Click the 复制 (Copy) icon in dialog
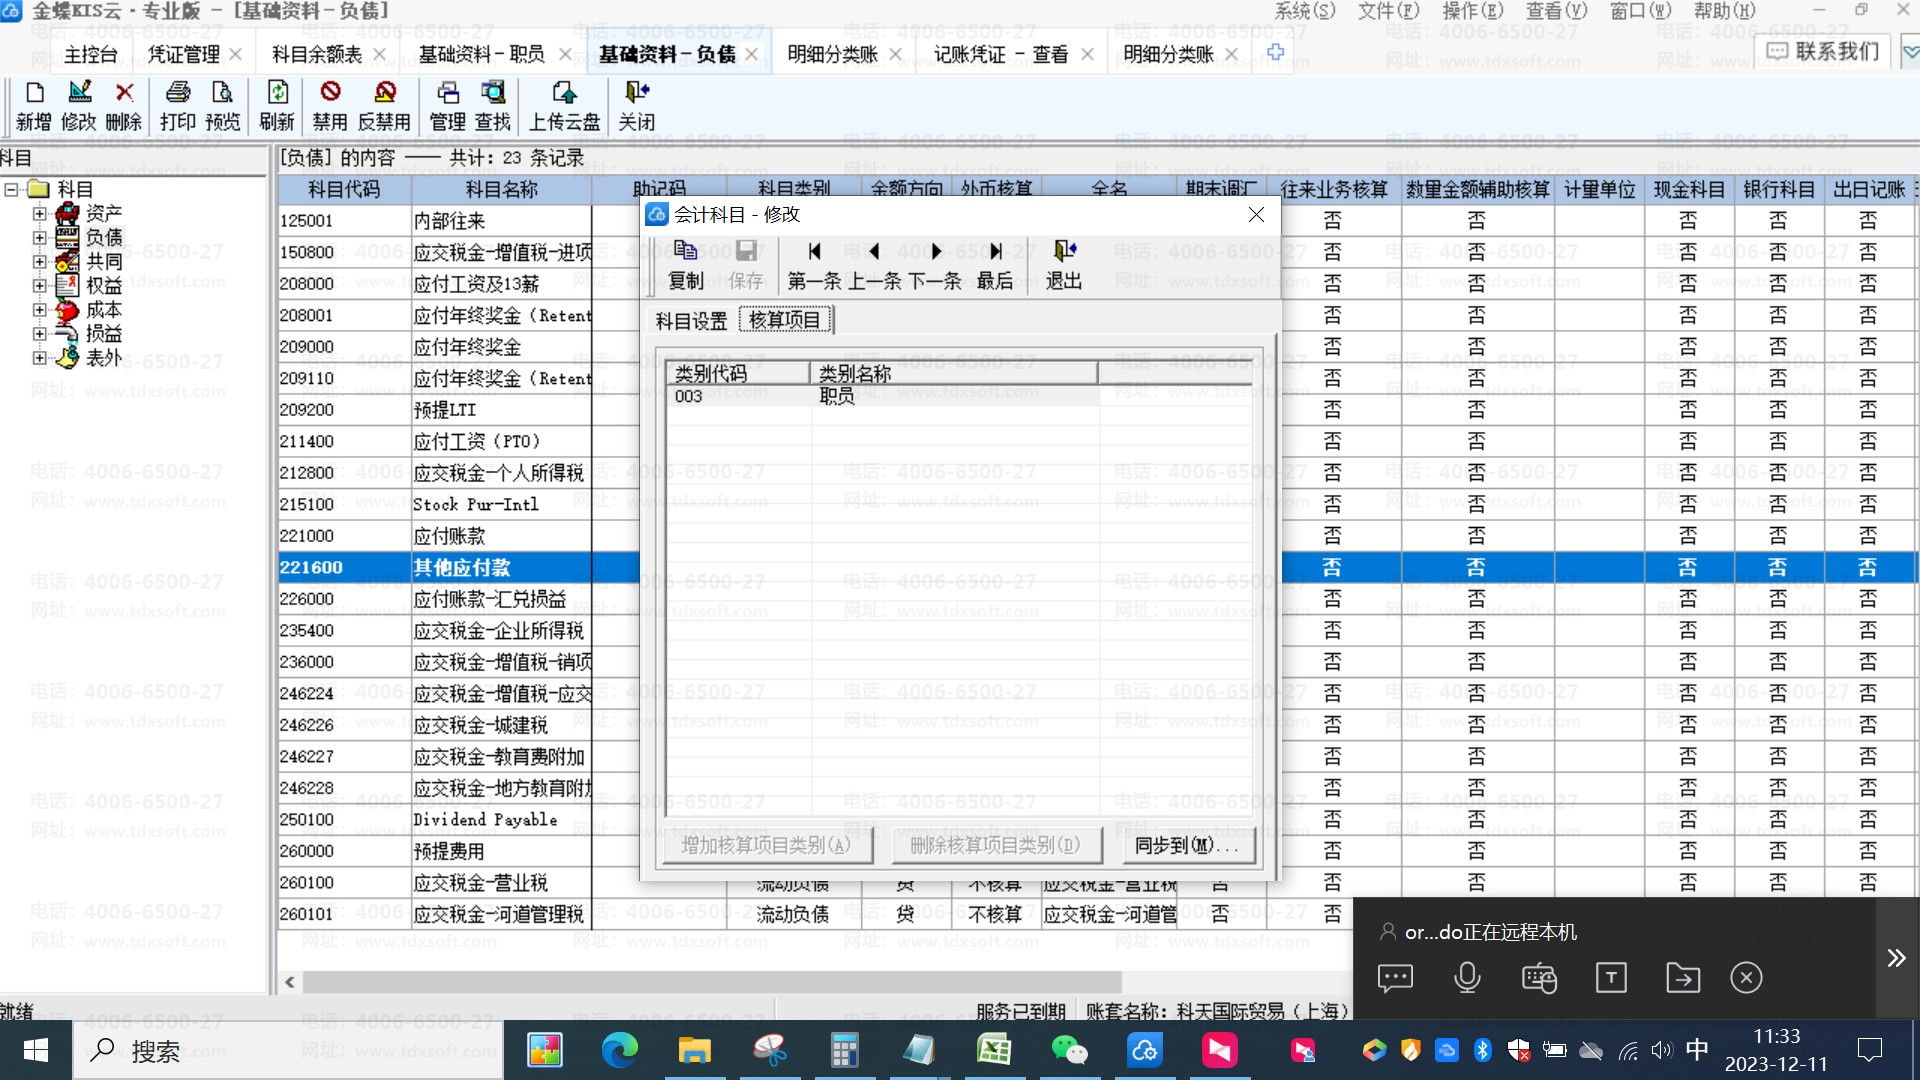Image resolution: width=1920 pixels, height=1080 pixels. pos(685,252)
